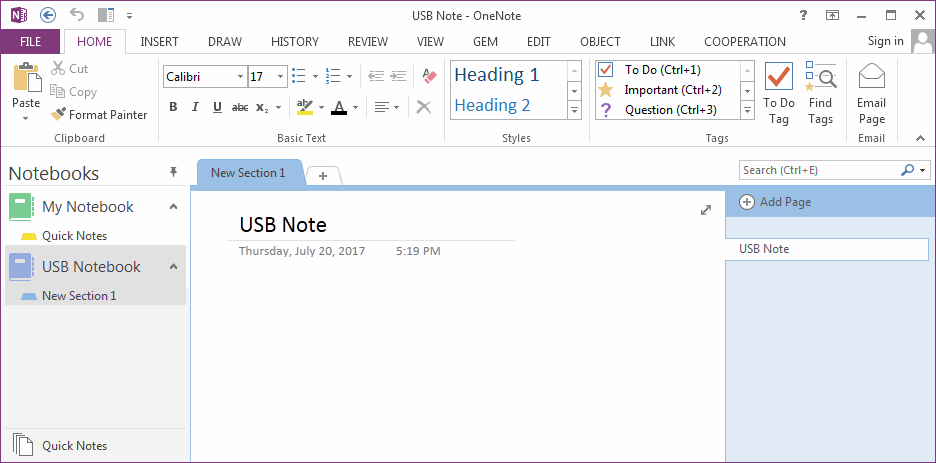
Task: Collapse the ribbon with the chevron
Action: tap(920, 138)
